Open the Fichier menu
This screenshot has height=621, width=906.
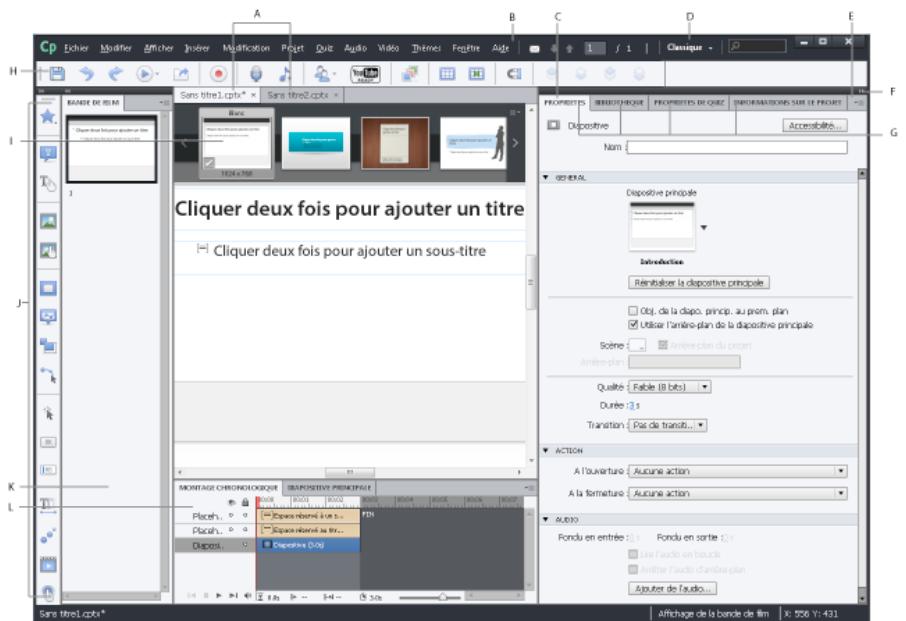tap(76, 48)
